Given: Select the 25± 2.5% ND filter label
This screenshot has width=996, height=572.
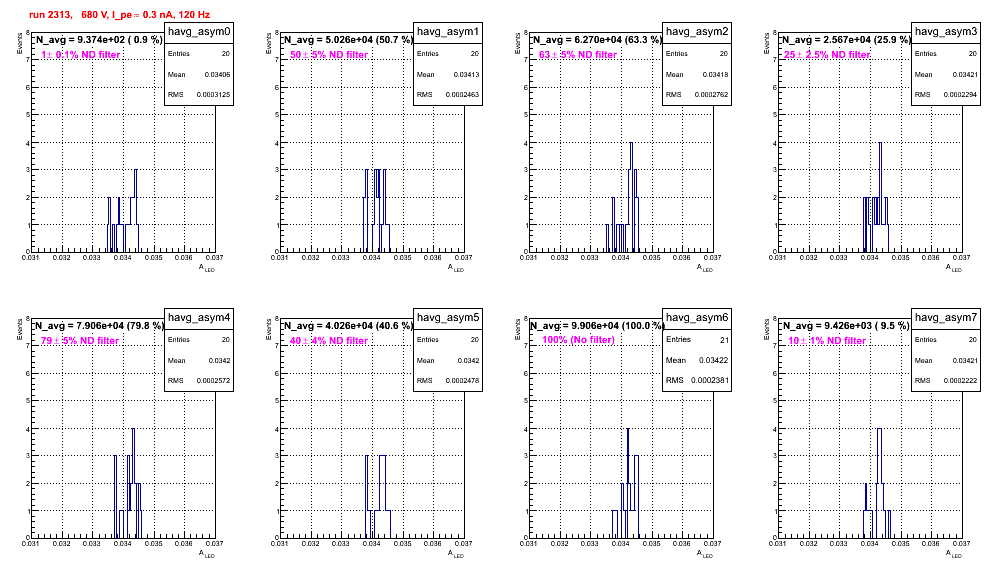Looking at the screenshot, I should tap(827, 55).
